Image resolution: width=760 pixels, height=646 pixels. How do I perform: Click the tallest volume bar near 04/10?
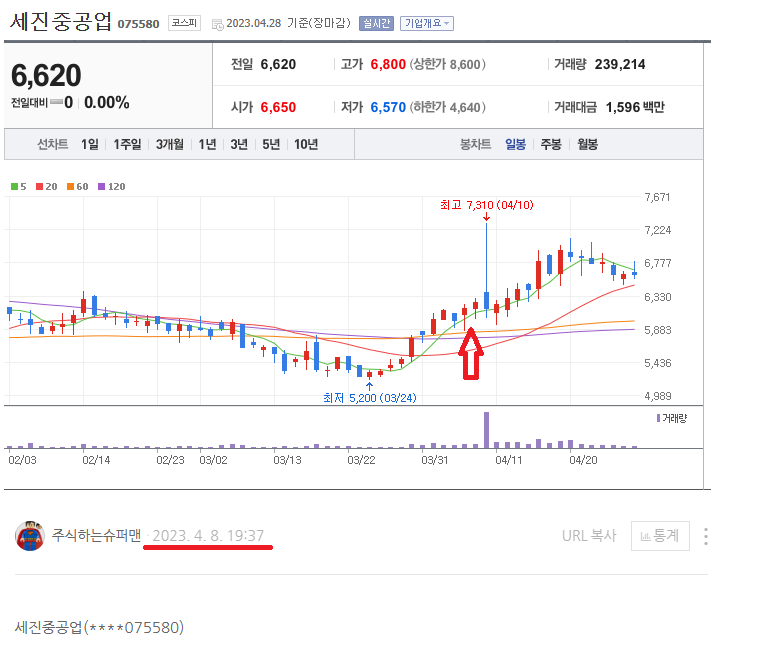(487, 430)
